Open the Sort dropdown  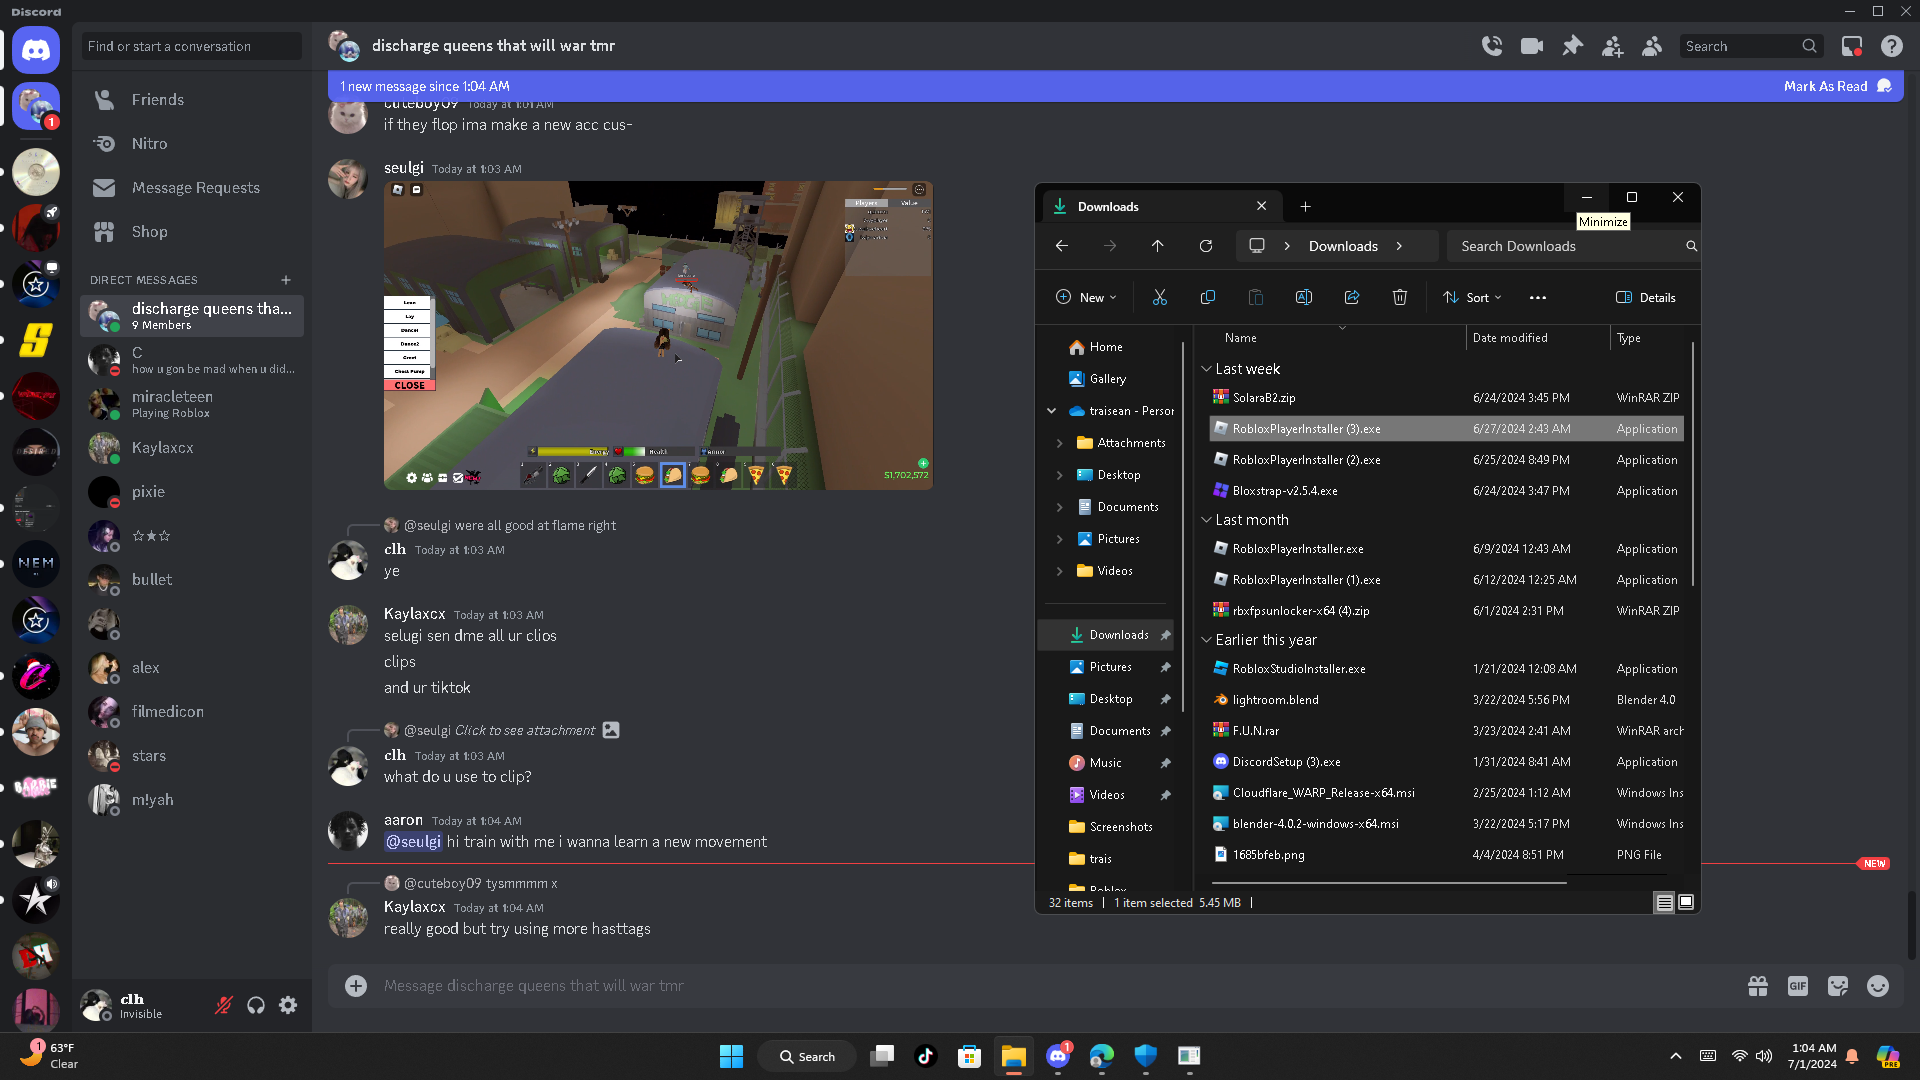(1473, 297)
